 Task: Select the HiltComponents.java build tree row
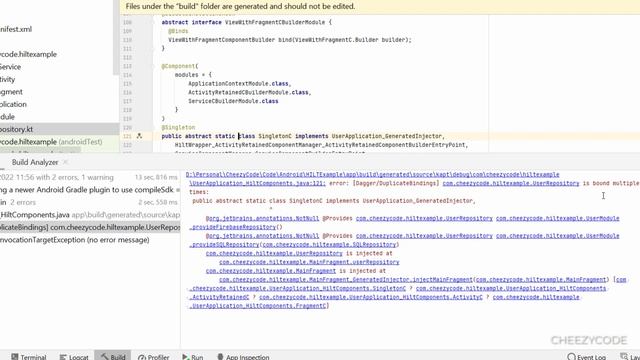pyautogui.click(x=90, y=215)
